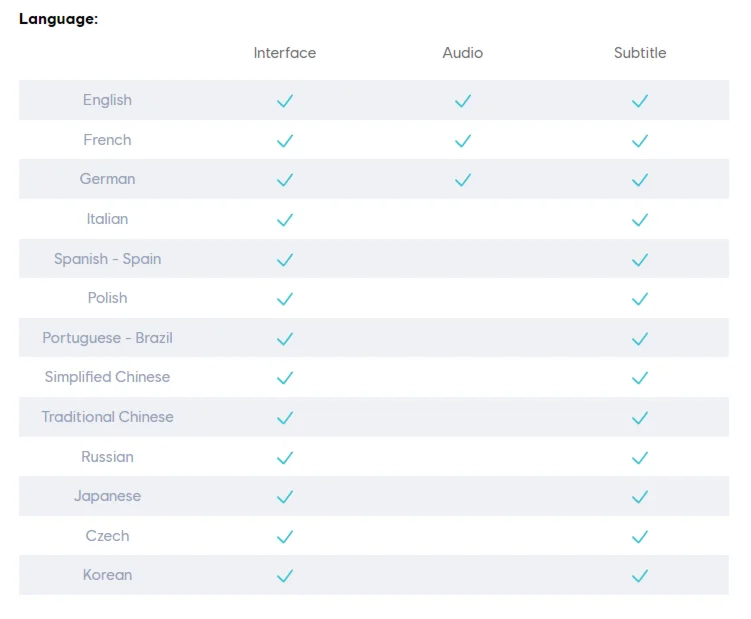This screenshot has width=751, height=619.
Task: Click the Interface column header
Action: [x=285, y=53]
